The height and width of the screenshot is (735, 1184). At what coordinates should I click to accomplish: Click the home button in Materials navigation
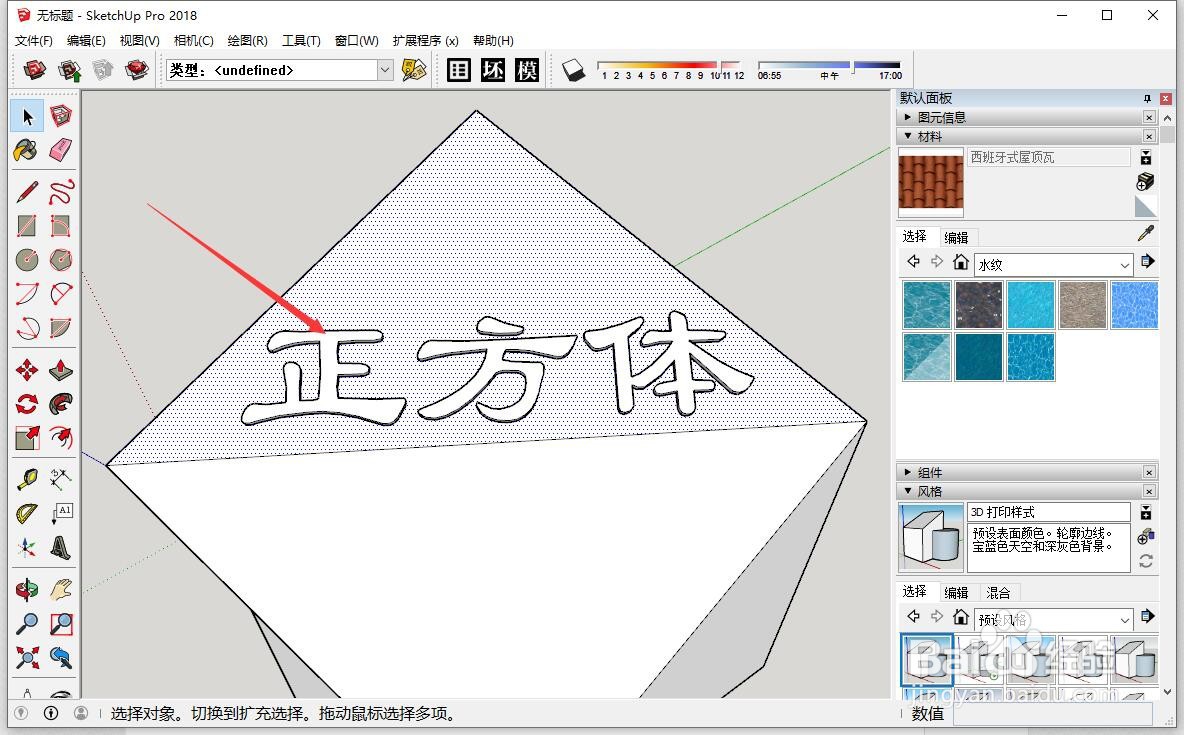(961, 262)
